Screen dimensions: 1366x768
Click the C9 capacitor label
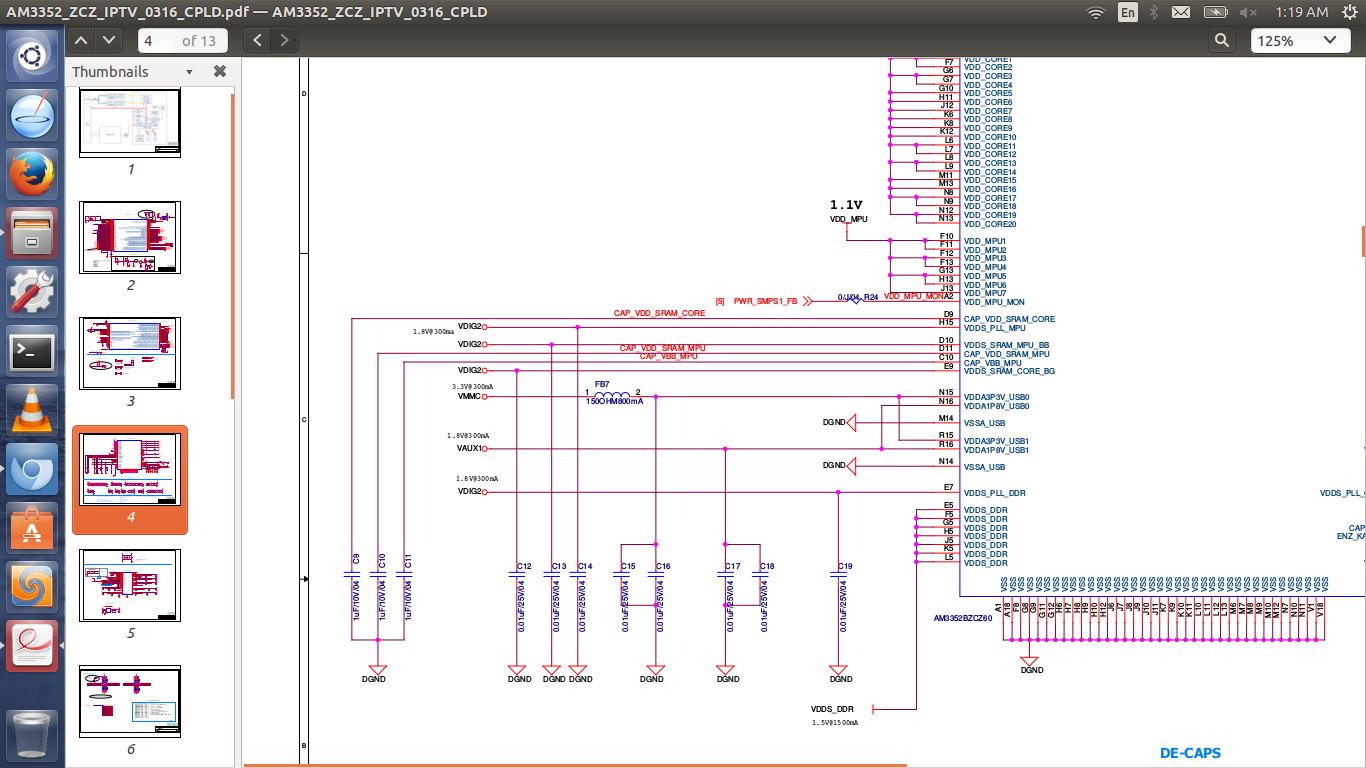356,558
